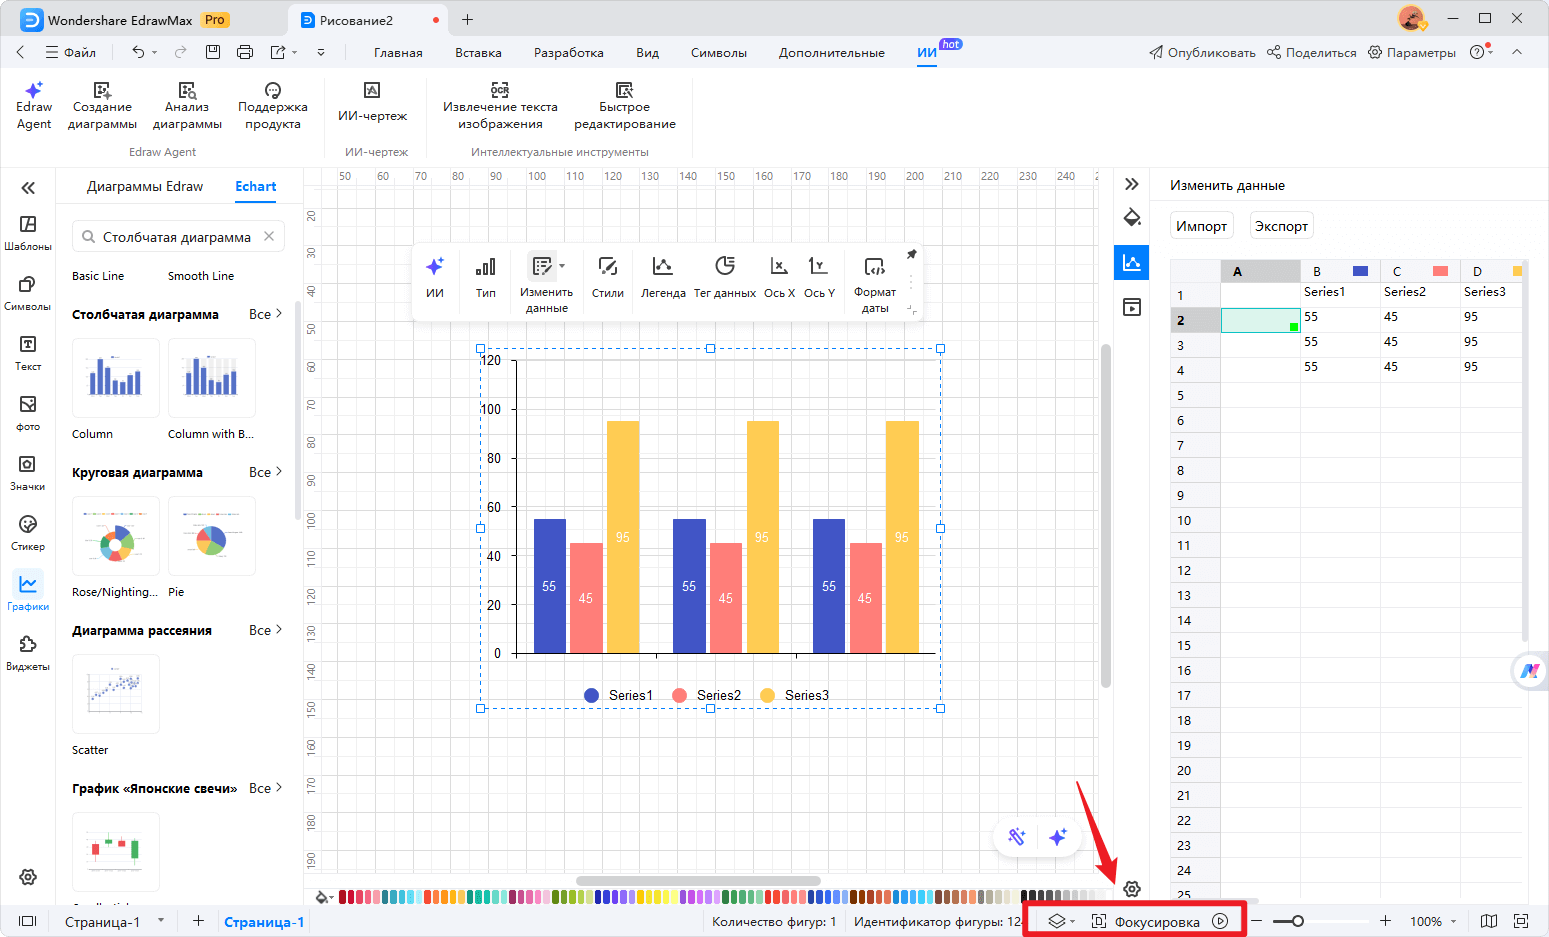Click the Экспорт button
Image resolution: width=1549 pixels, height=937 pixels.
click(x=1281, y=226)
